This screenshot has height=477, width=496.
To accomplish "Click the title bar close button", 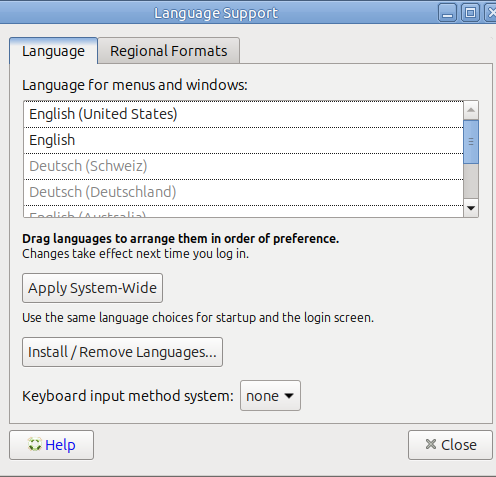I will 491,13.
